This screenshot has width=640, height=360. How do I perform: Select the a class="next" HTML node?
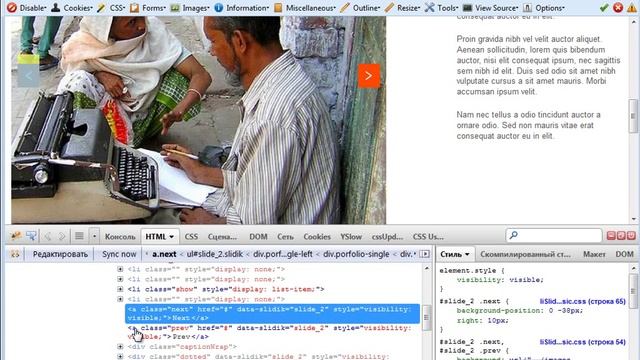coord(272,313)
